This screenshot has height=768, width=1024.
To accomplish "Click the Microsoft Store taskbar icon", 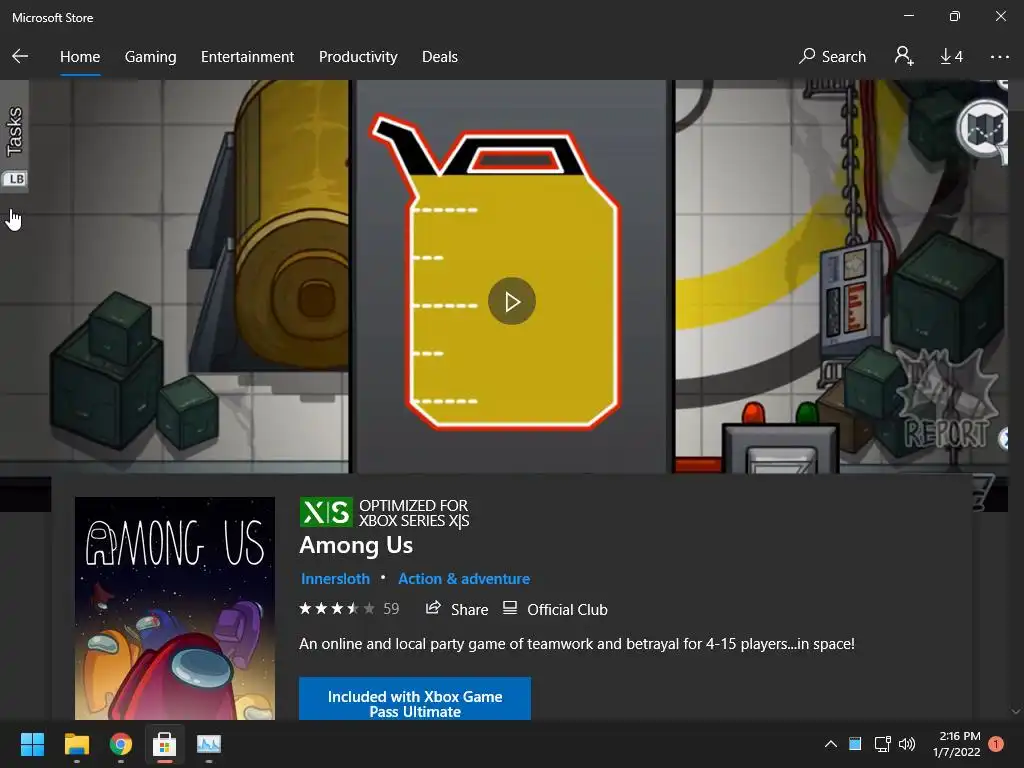I will 165,744.
